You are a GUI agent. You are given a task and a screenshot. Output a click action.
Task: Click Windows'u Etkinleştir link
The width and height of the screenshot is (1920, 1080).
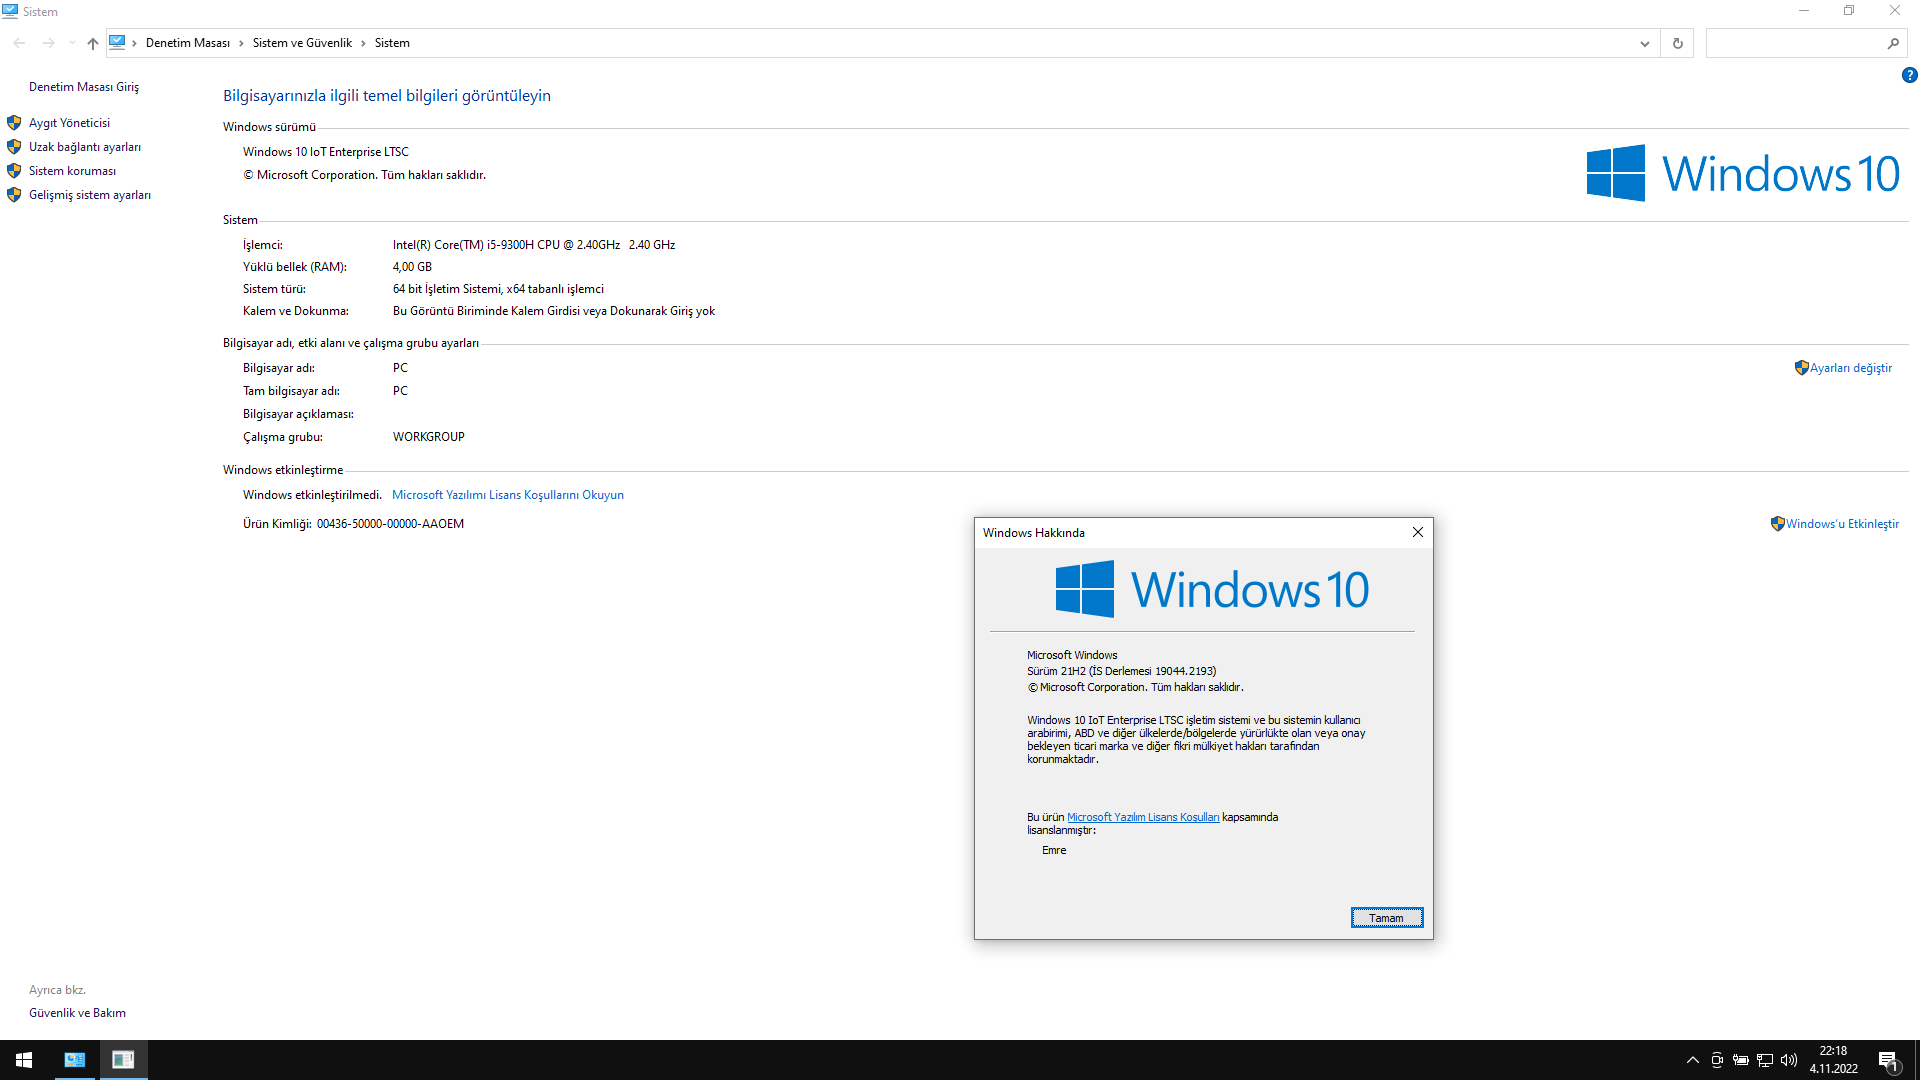pos(1842,524)
